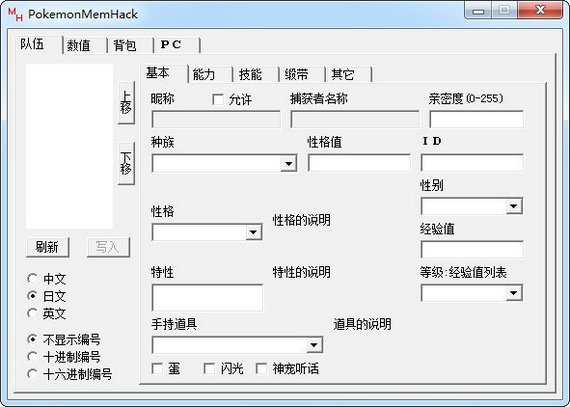Choose 十进制编号 radio option
570x407 pixels.
[64, 357]
